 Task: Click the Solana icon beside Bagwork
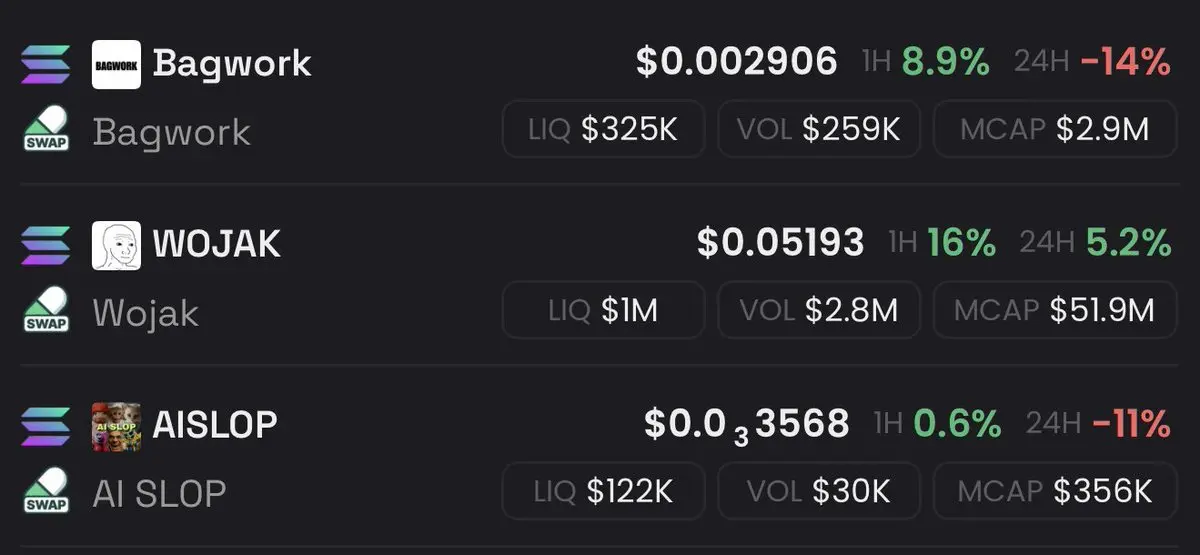click(x=46, y=65)
